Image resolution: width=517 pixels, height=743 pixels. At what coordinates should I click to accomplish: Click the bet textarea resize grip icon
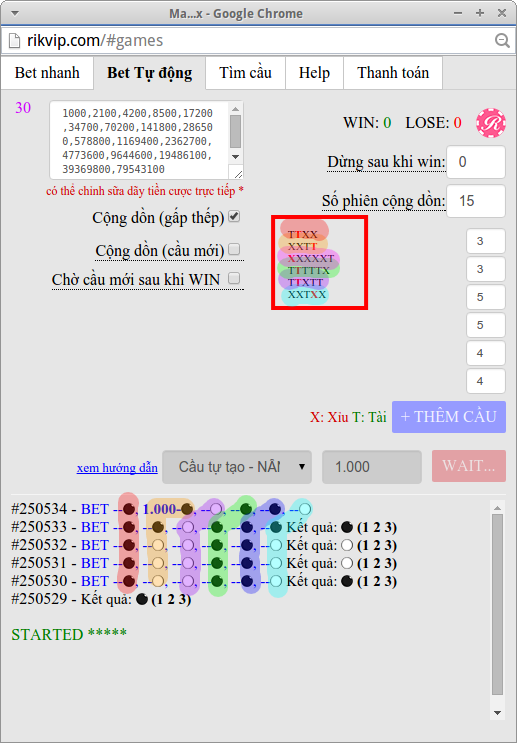click(238, 174)
